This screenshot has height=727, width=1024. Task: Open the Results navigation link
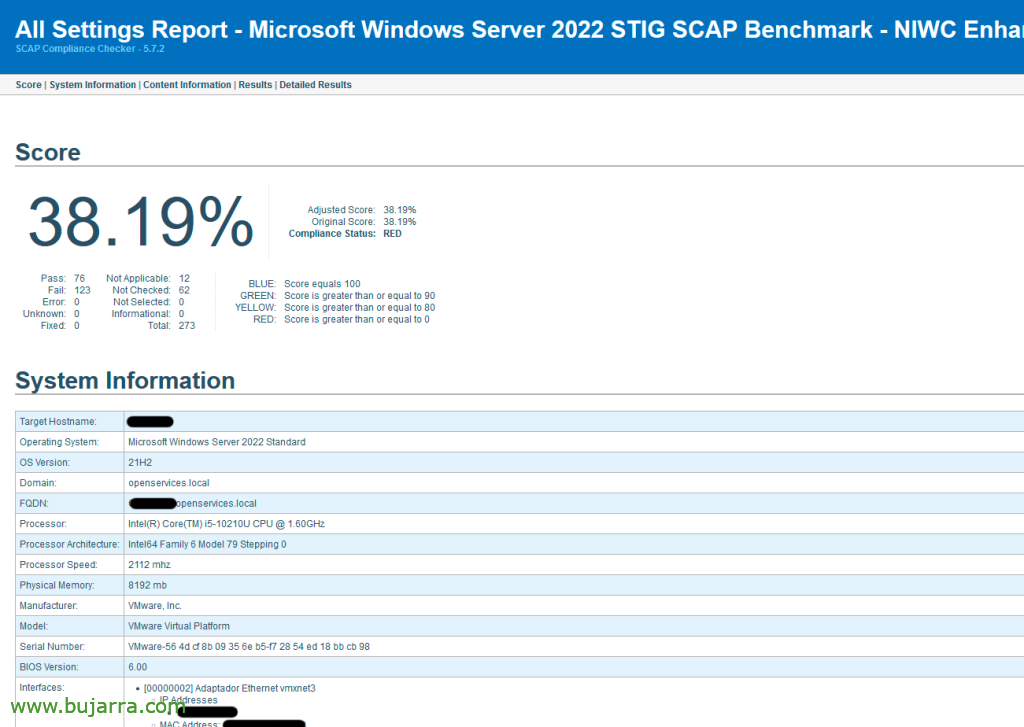[x=255, y=84]
